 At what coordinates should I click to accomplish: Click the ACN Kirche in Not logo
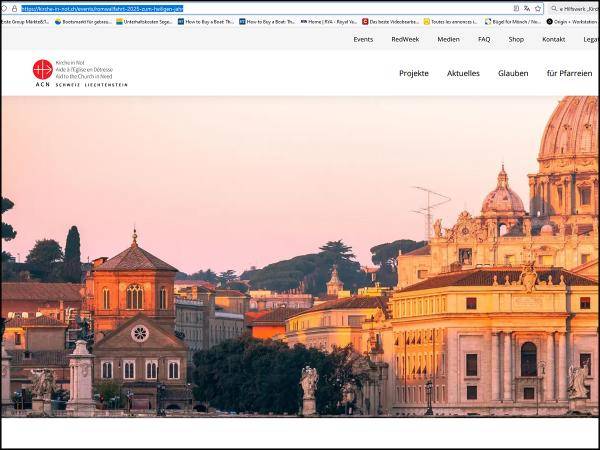pyautogui.click(x=80, y=73)
